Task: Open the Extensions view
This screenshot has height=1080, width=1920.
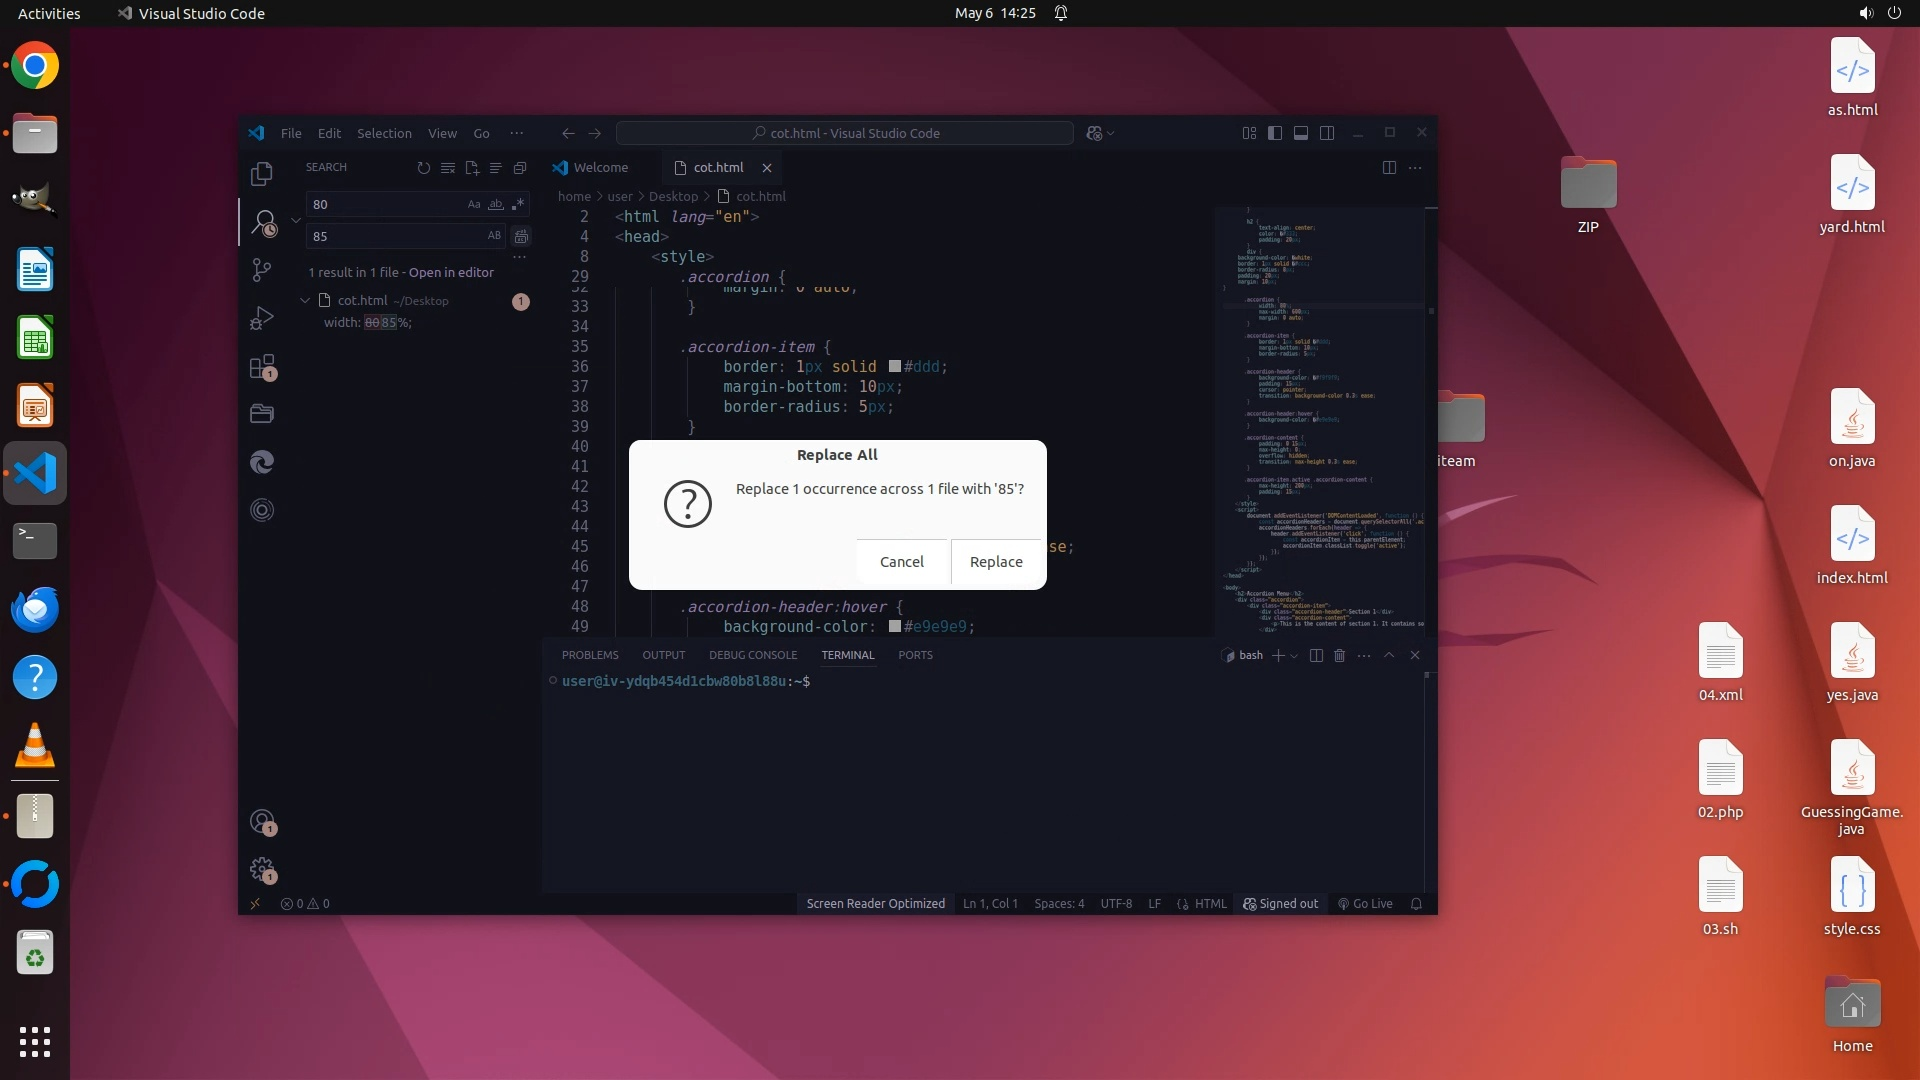Action: pos(262,367)
